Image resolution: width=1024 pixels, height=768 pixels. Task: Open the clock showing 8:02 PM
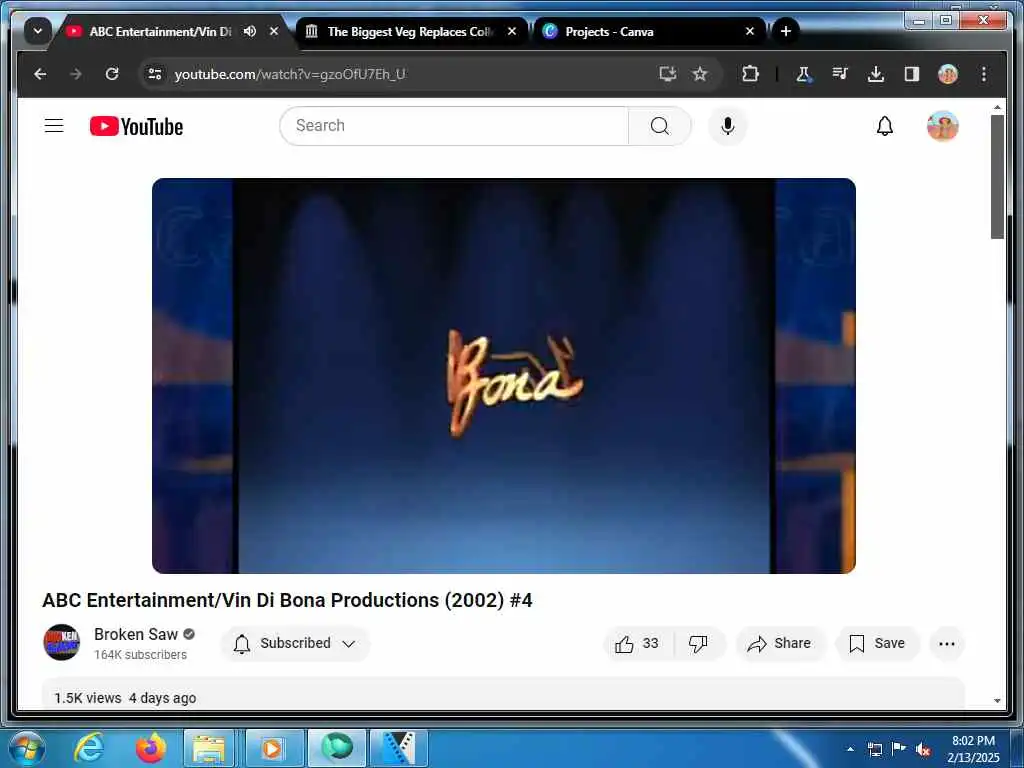click(973, 749)
